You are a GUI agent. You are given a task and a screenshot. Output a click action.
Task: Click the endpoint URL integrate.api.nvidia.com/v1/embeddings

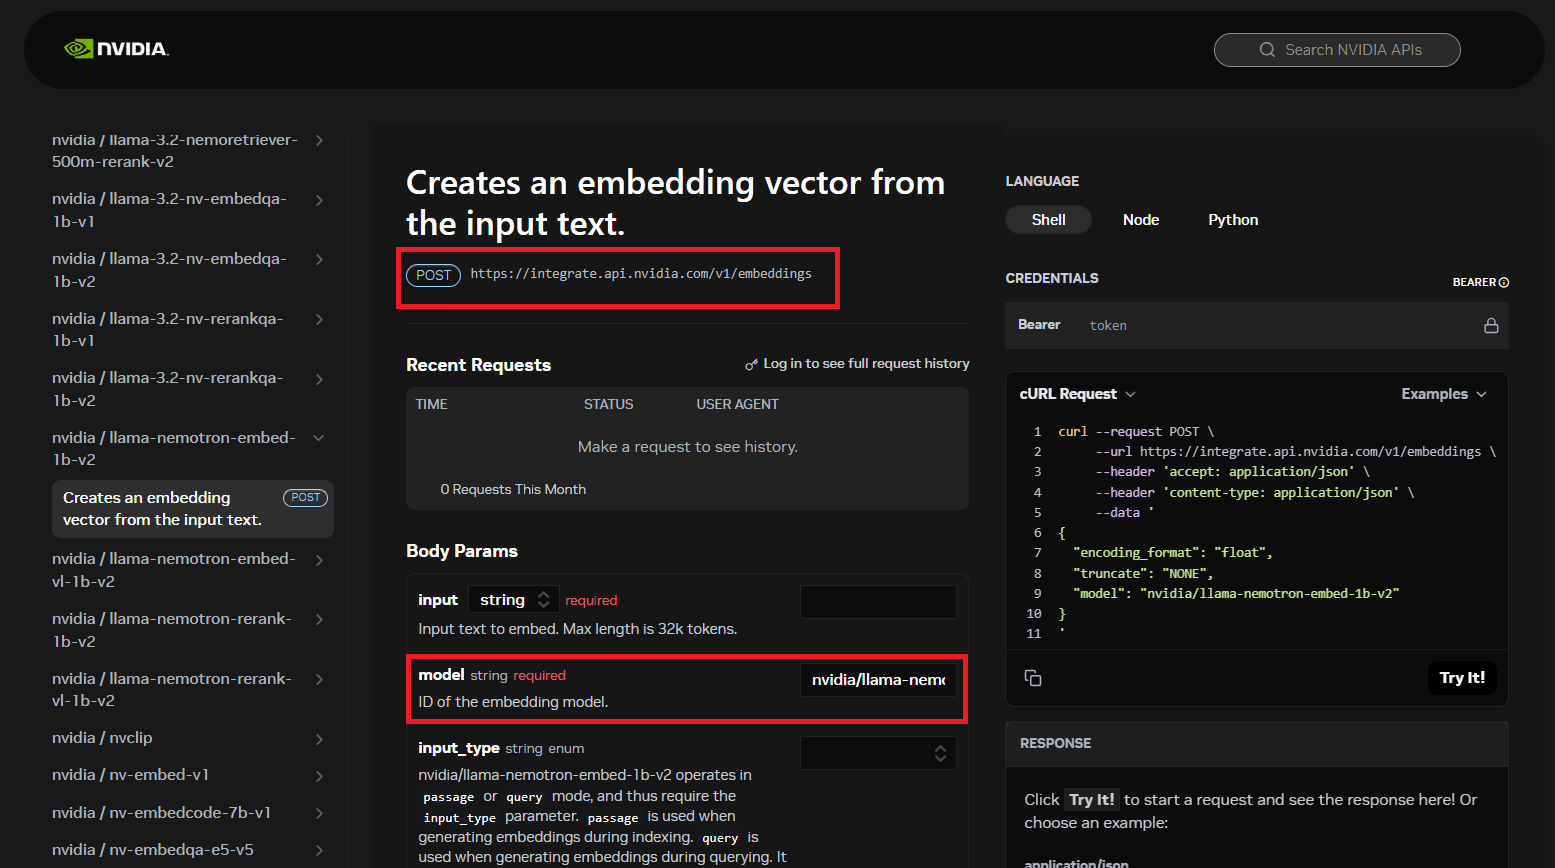coord(641,274)
